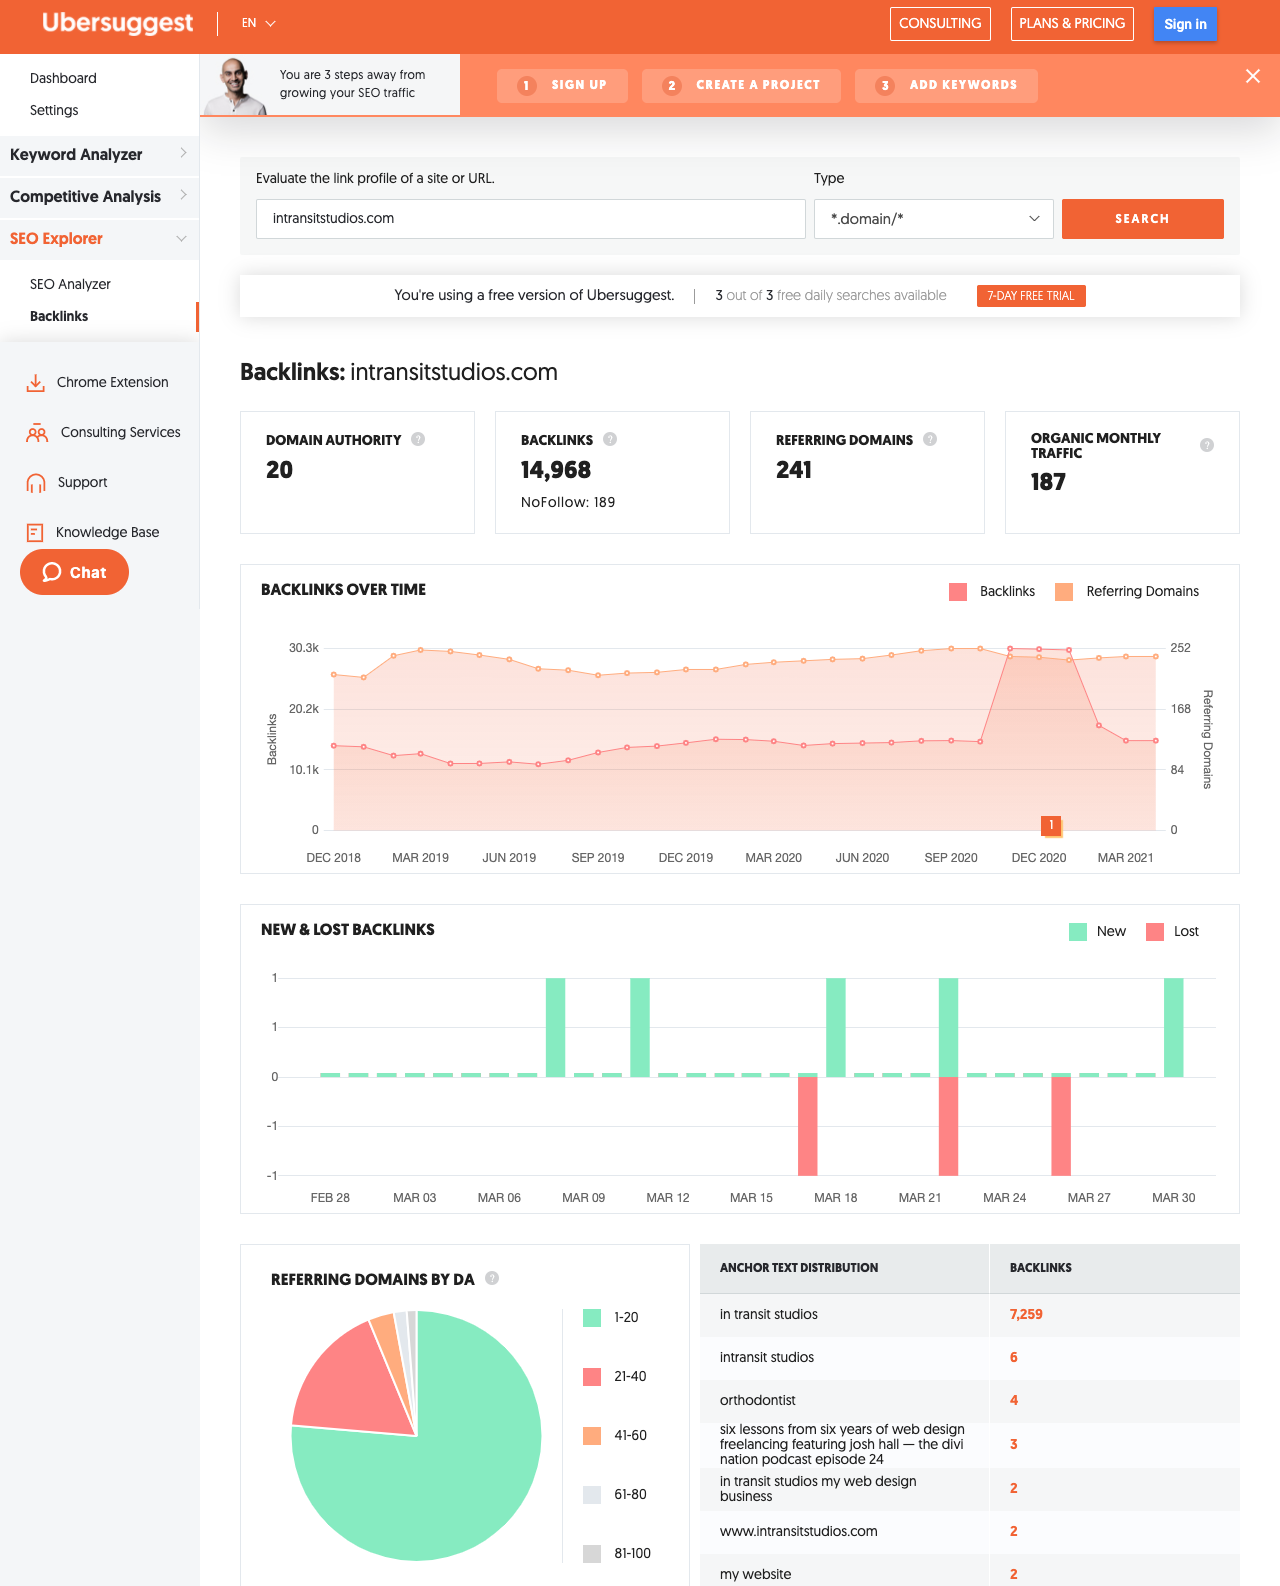Click the Referring Domains by DA help icon
Screen dimensions: 1280x1586
coord(492,1278)
